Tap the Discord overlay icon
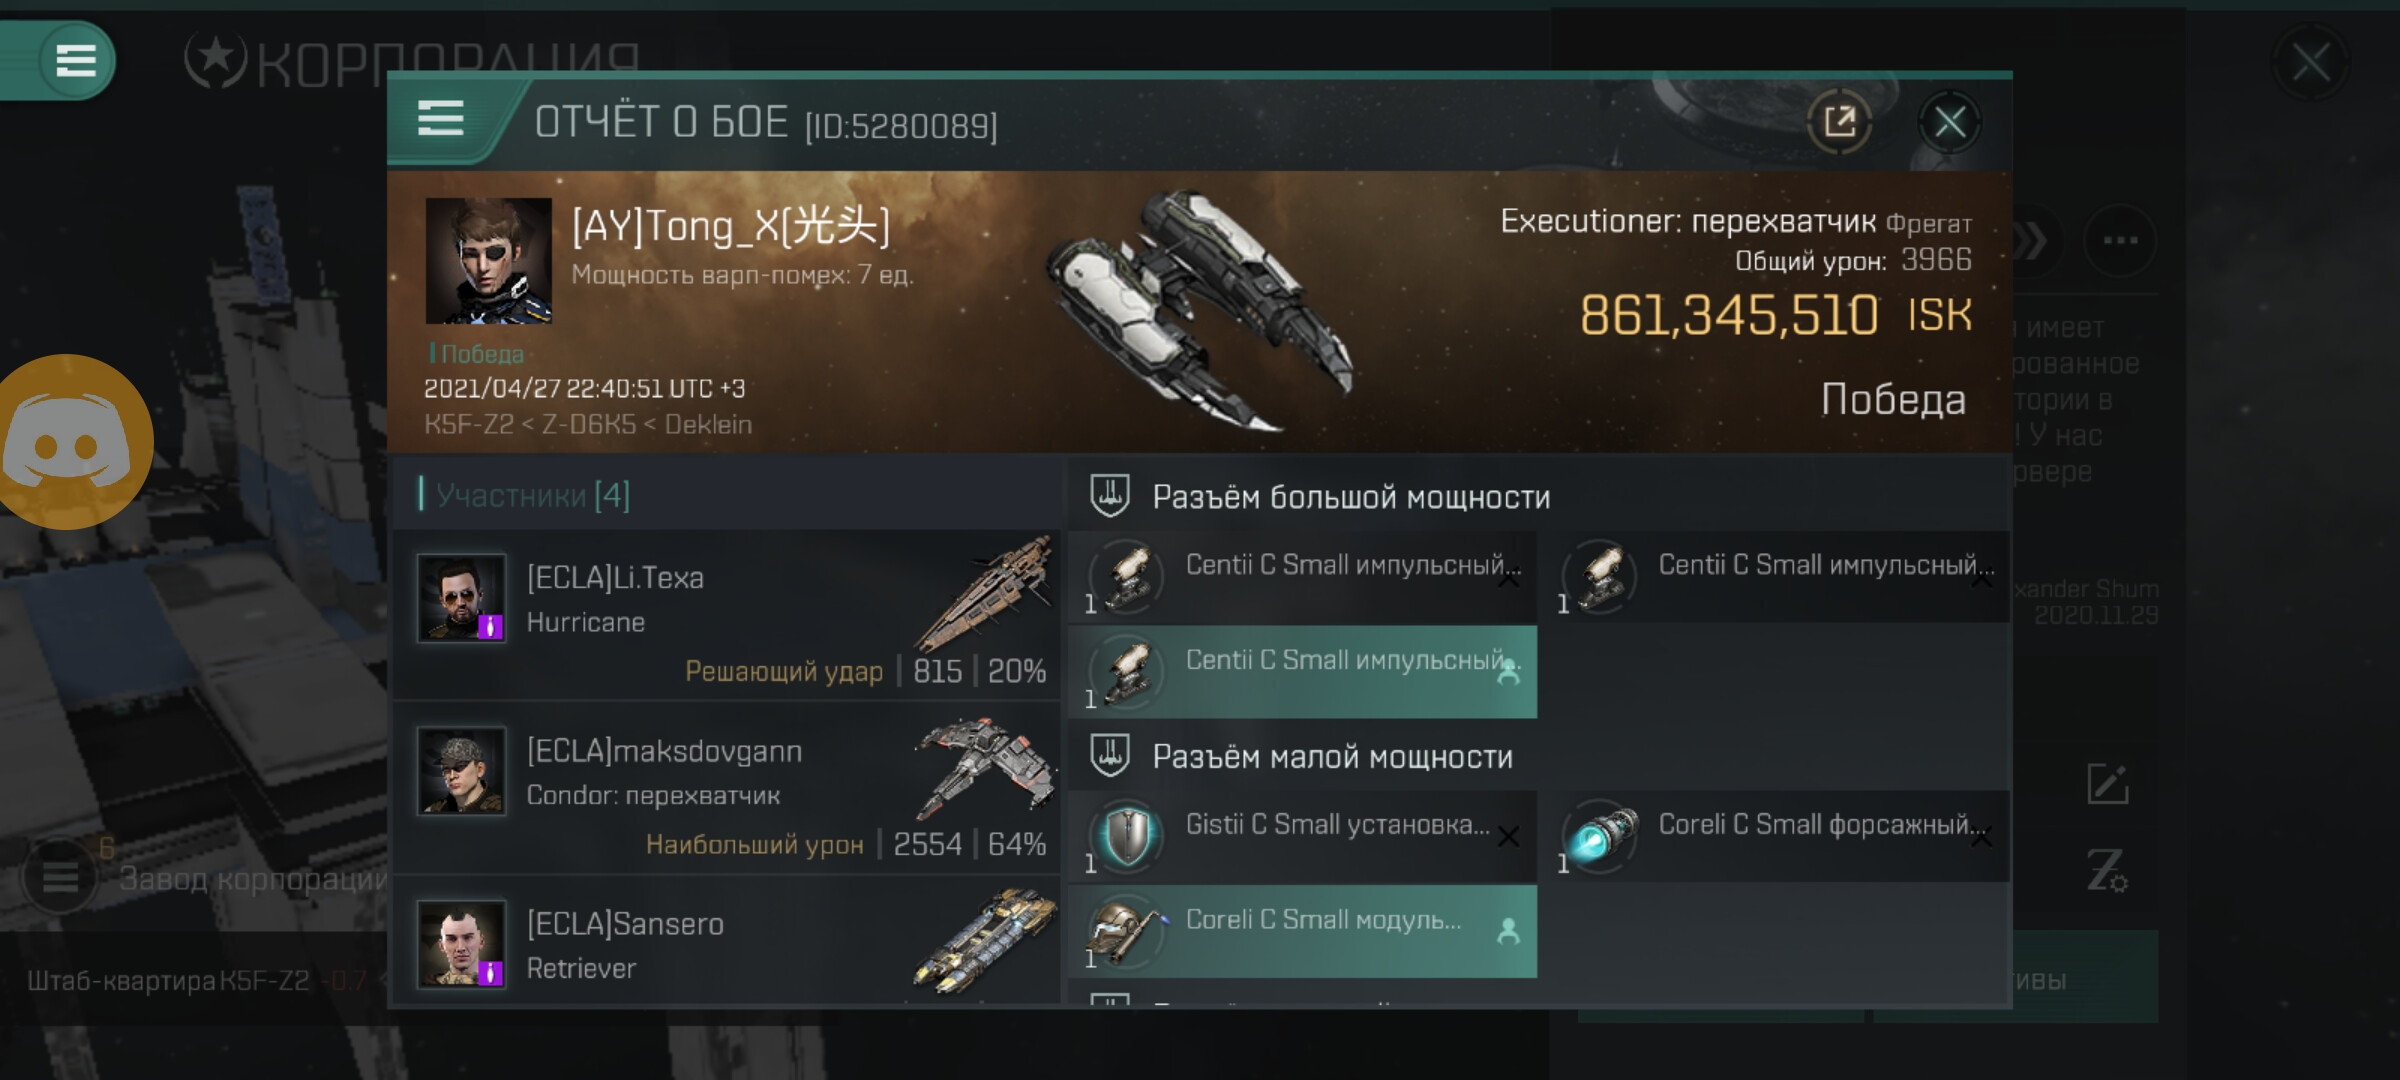The height and width of the screenshot is (1080, 2400). (x=72, y=442)
